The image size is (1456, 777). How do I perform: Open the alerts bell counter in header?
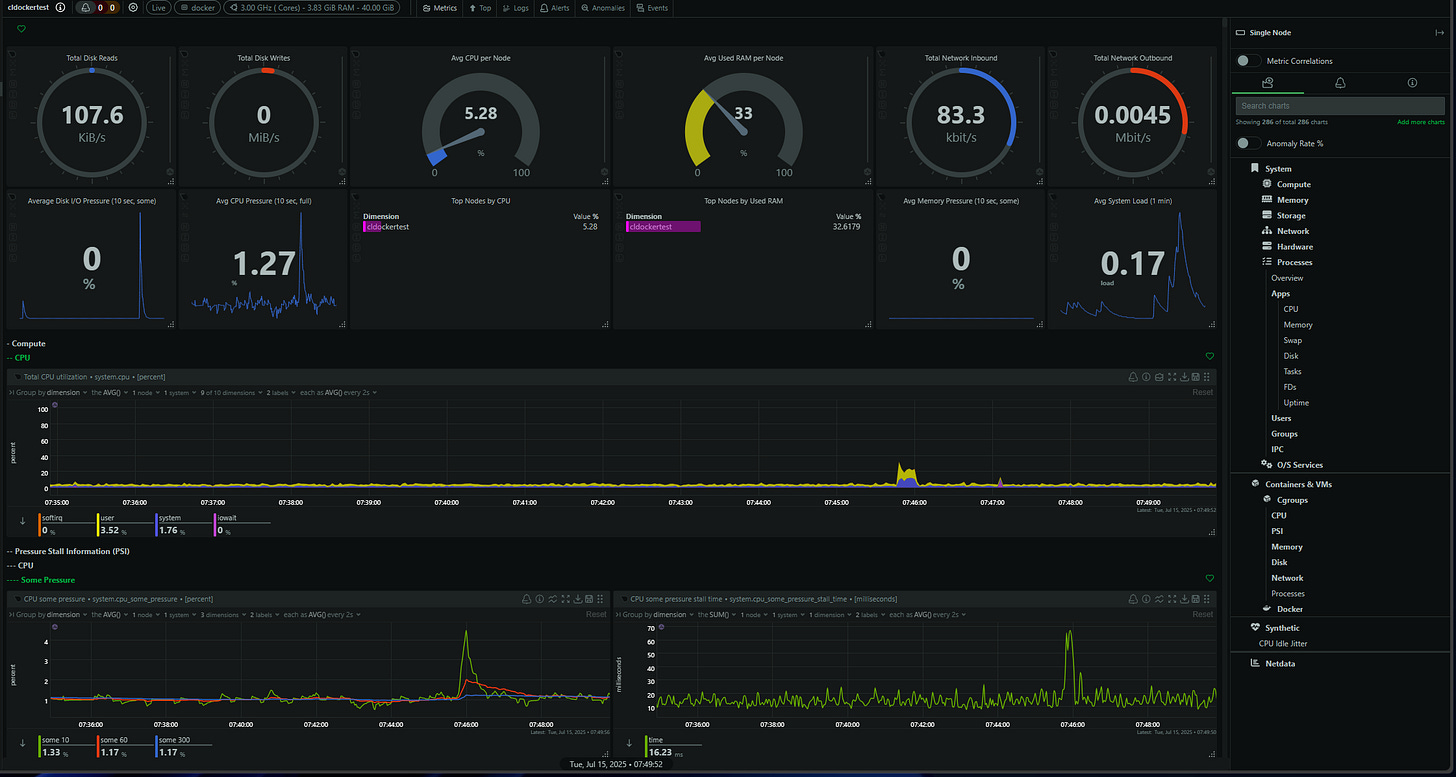point(98,7)
